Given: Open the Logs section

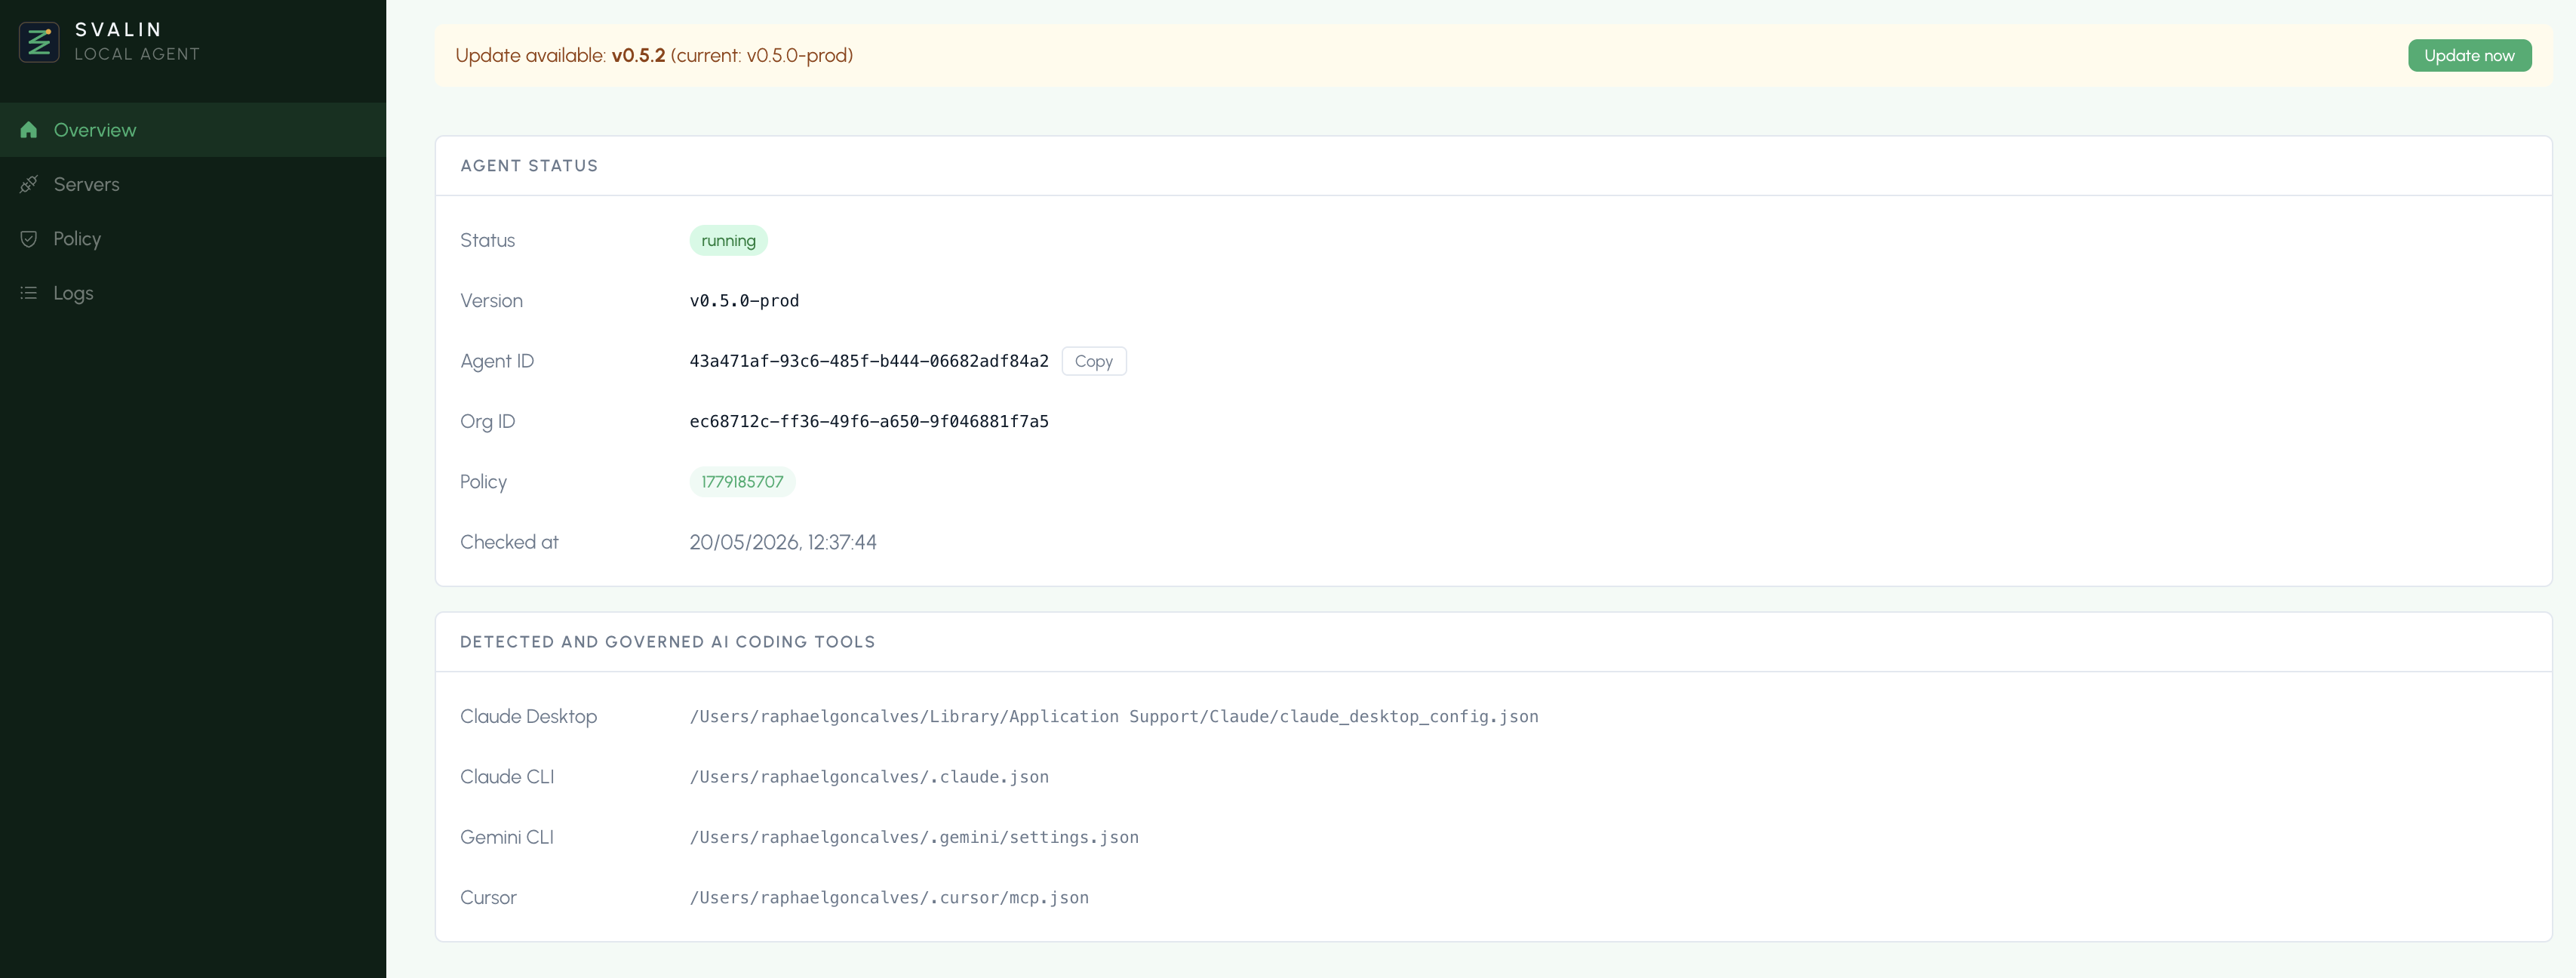Looking at the screenshot, I should (x=193, y=293).
